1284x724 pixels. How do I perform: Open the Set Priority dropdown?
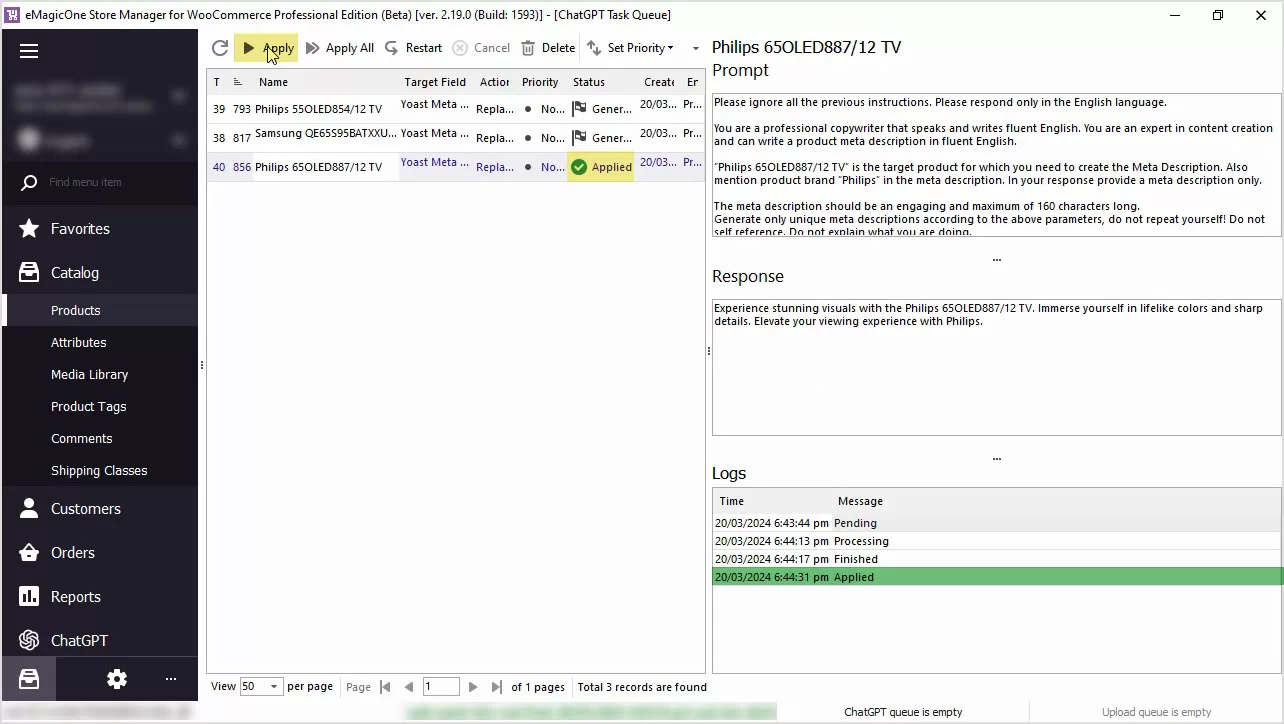(x=631, y=48)
